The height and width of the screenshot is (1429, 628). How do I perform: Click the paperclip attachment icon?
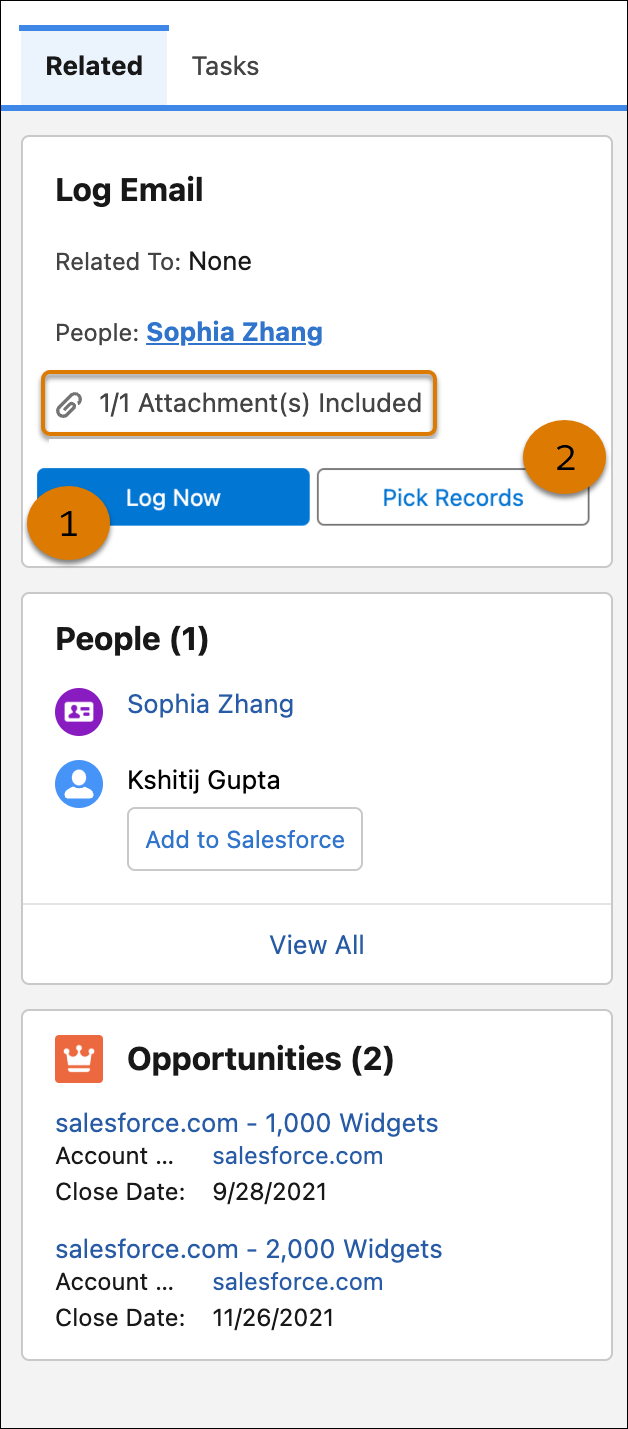(x=68, y=405)
